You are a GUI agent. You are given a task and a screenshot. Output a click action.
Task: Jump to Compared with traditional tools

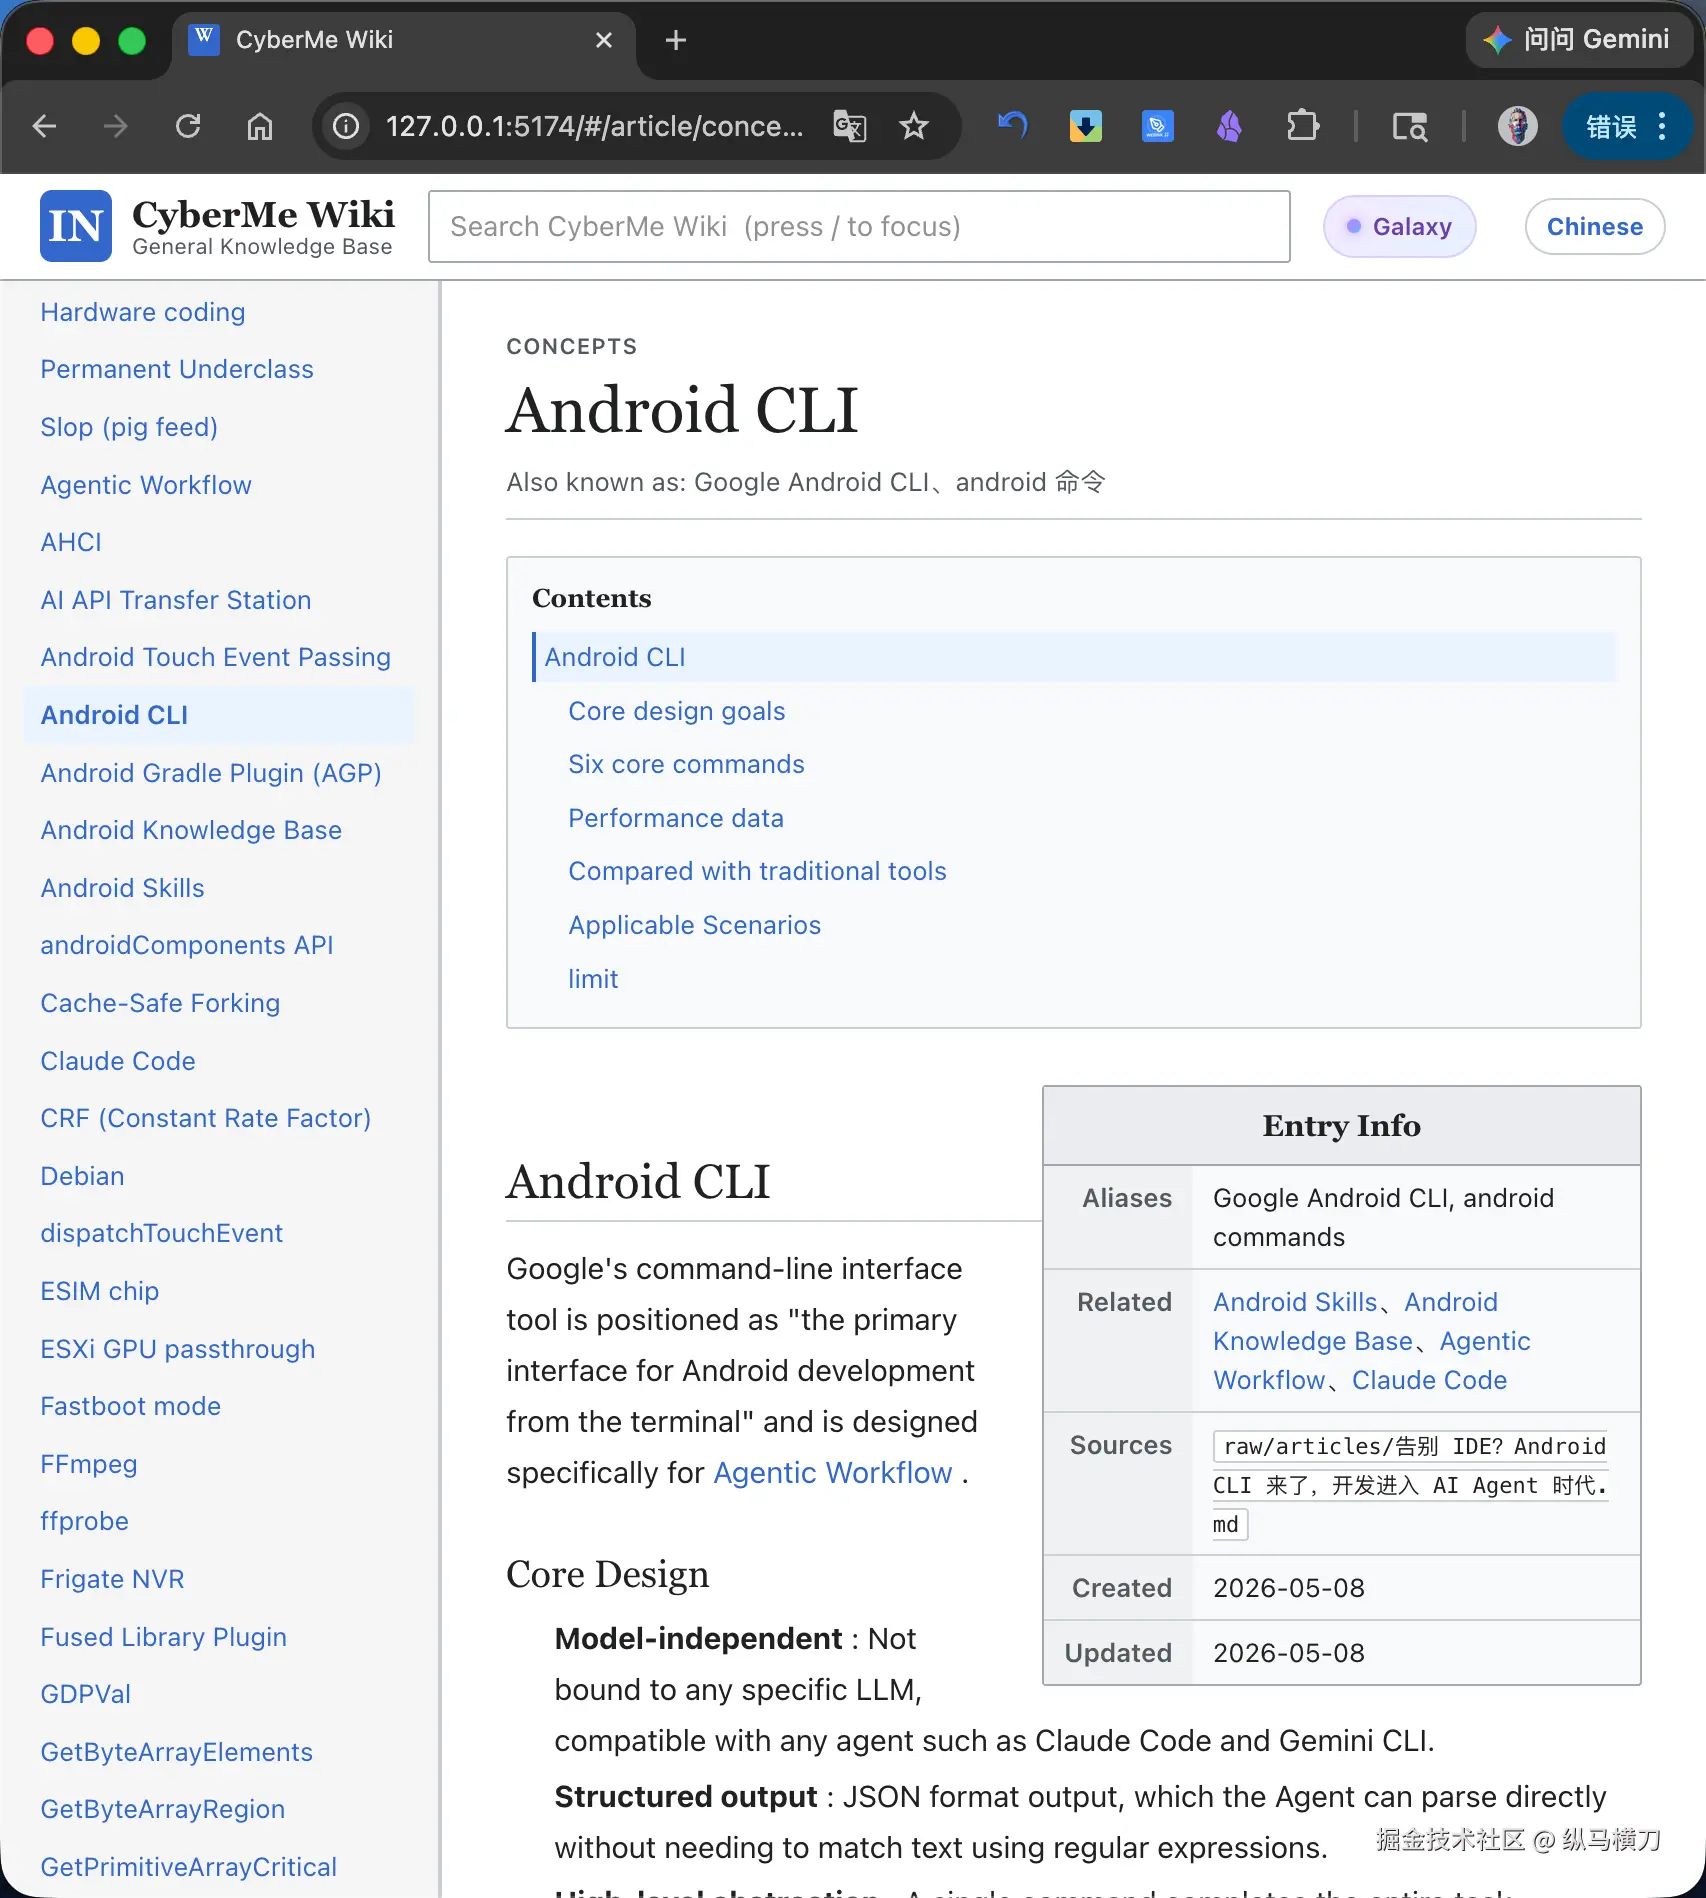pos(757,871)
